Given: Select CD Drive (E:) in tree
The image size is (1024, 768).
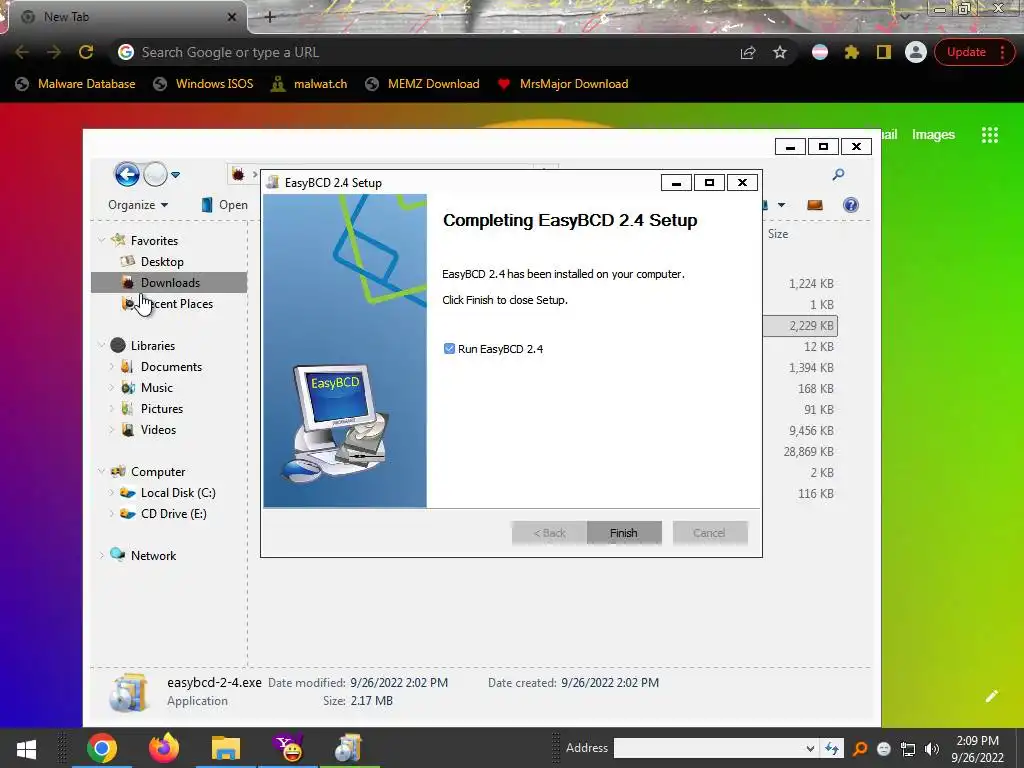Looking at the screenshot, I should [173, 514].
